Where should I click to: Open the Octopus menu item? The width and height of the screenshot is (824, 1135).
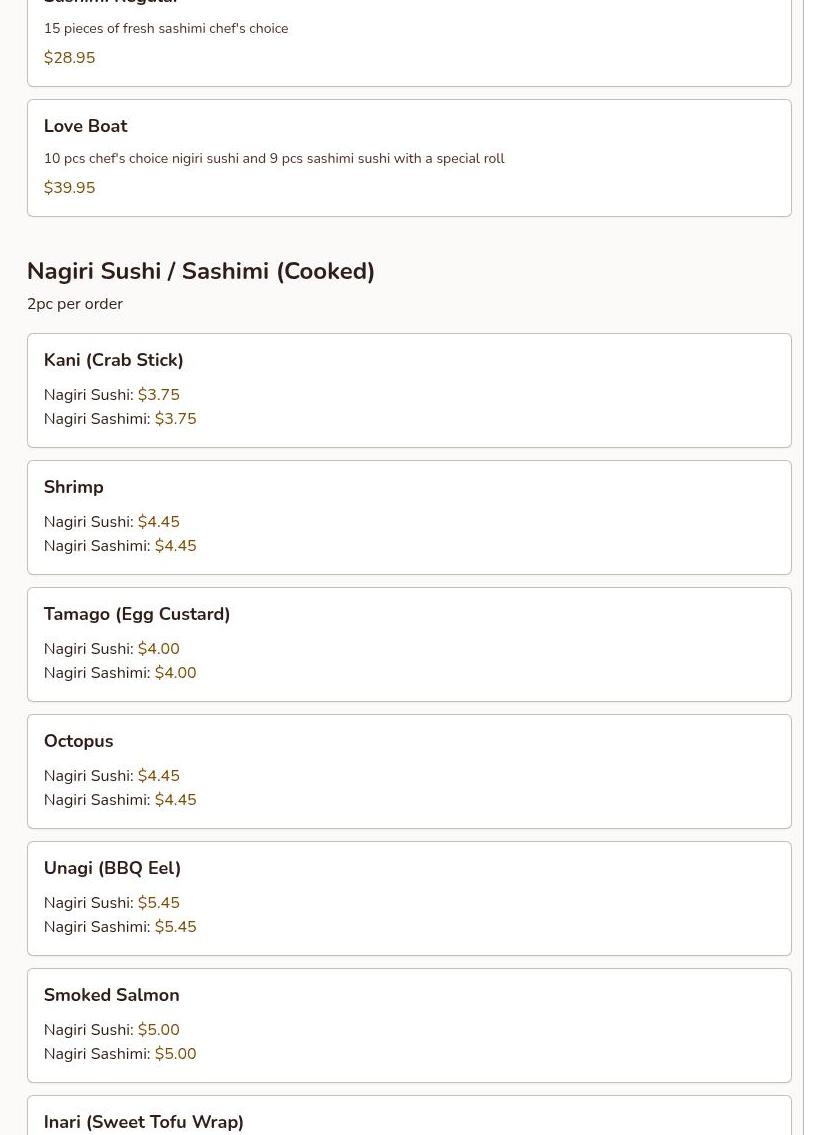(78, 741)
